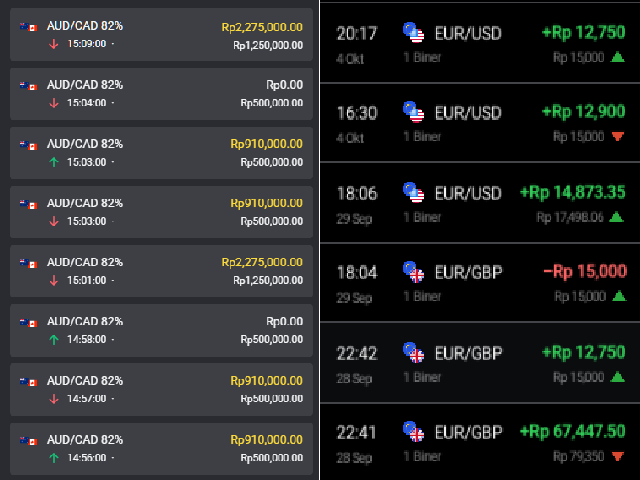Viewport: 640px width, 480px height.
Task: Click the EUR/GBP flag icon in the 18:04 trade
Action: point(412,272)
